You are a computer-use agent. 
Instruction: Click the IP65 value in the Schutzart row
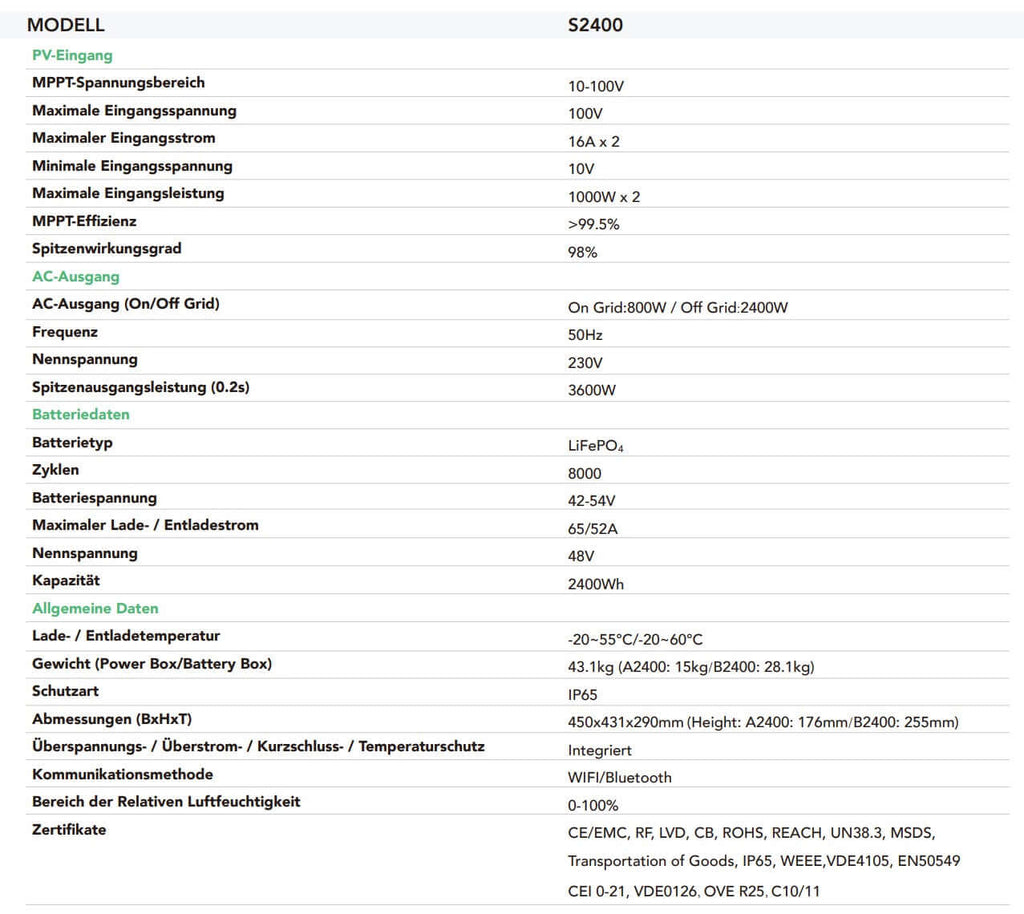click(x=583, y=695)
